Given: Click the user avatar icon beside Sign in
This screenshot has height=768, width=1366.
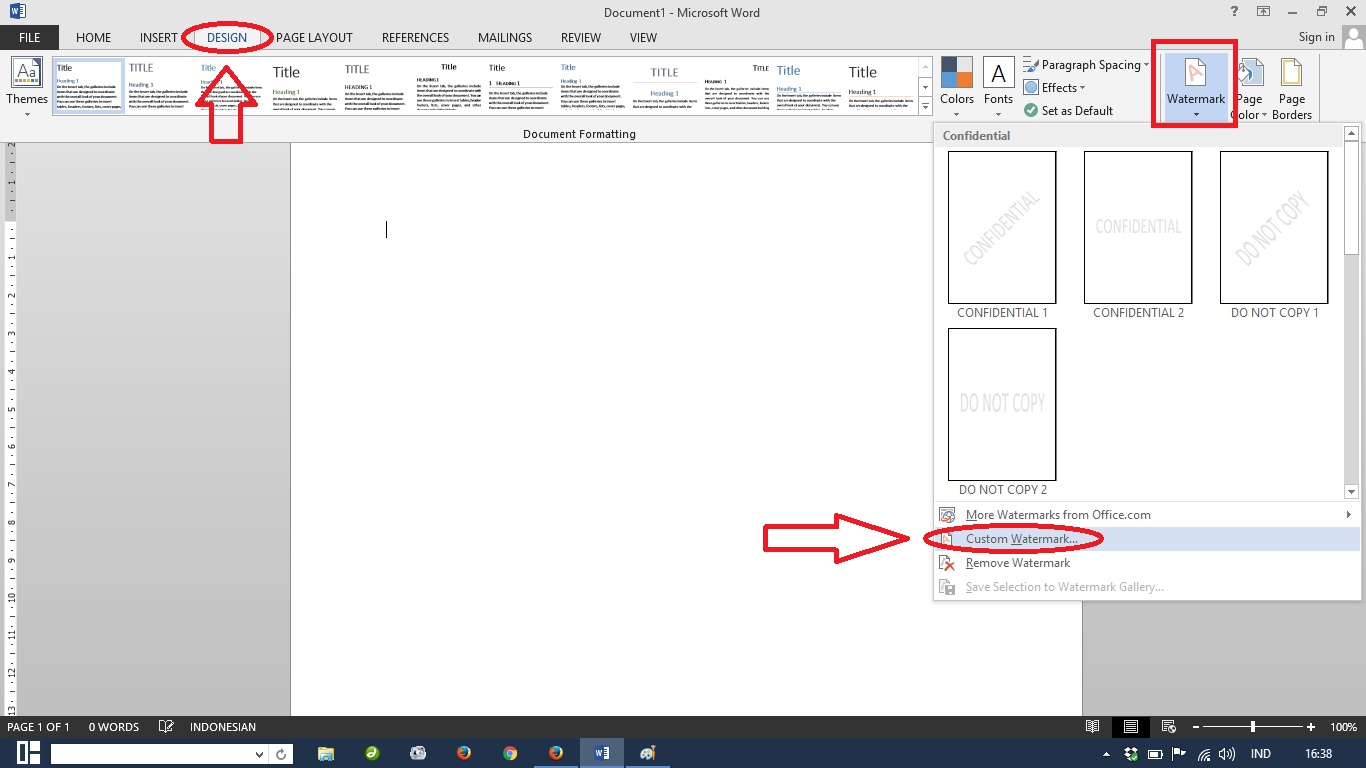Looking at the screenshot, I should [x=1352, y=38].
